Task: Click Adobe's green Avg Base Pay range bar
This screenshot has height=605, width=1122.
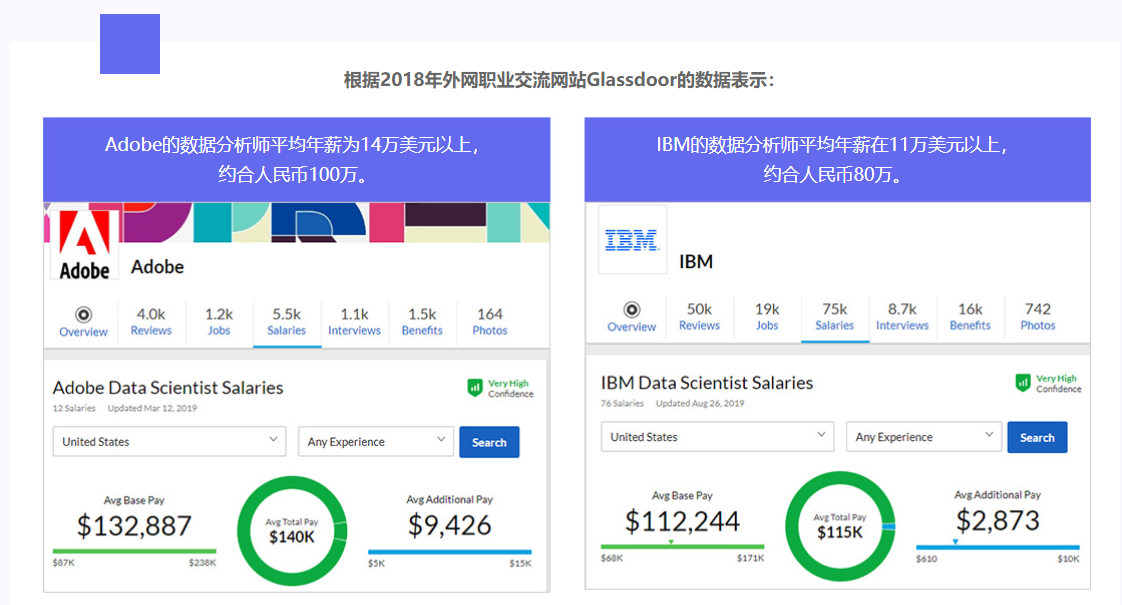Action: [135, 551]
